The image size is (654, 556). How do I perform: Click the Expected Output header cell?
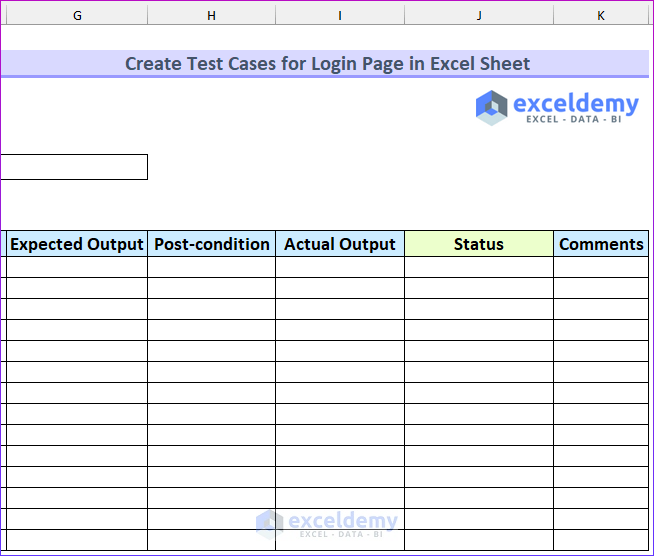point(77,244)
